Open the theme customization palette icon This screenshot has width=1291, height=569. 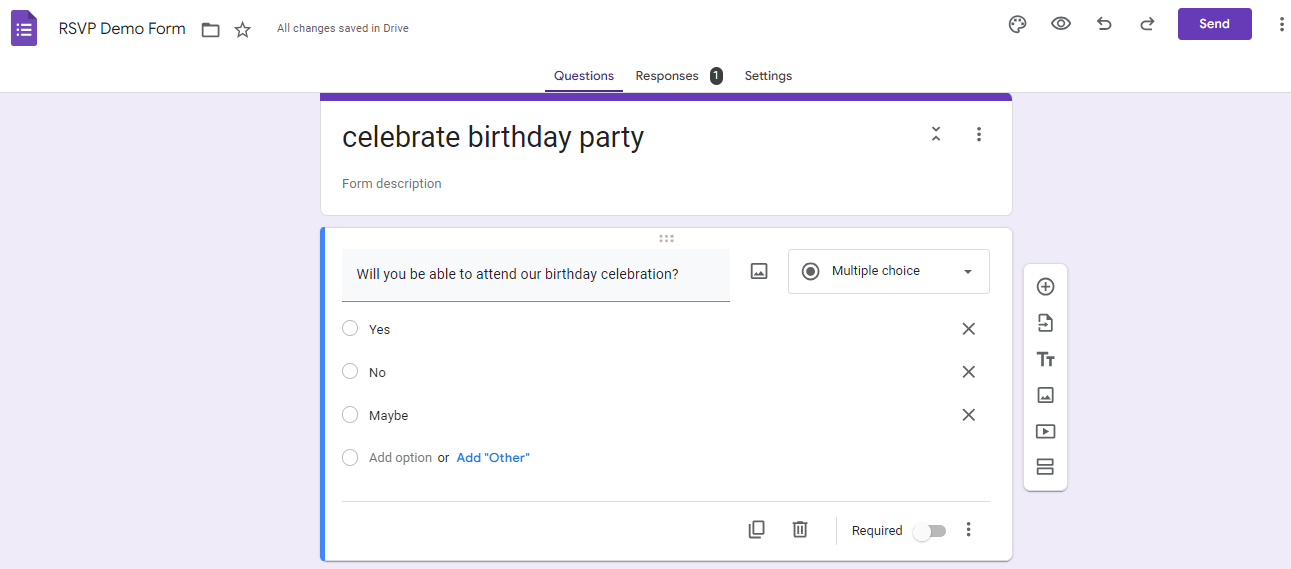pos(1017,24)
